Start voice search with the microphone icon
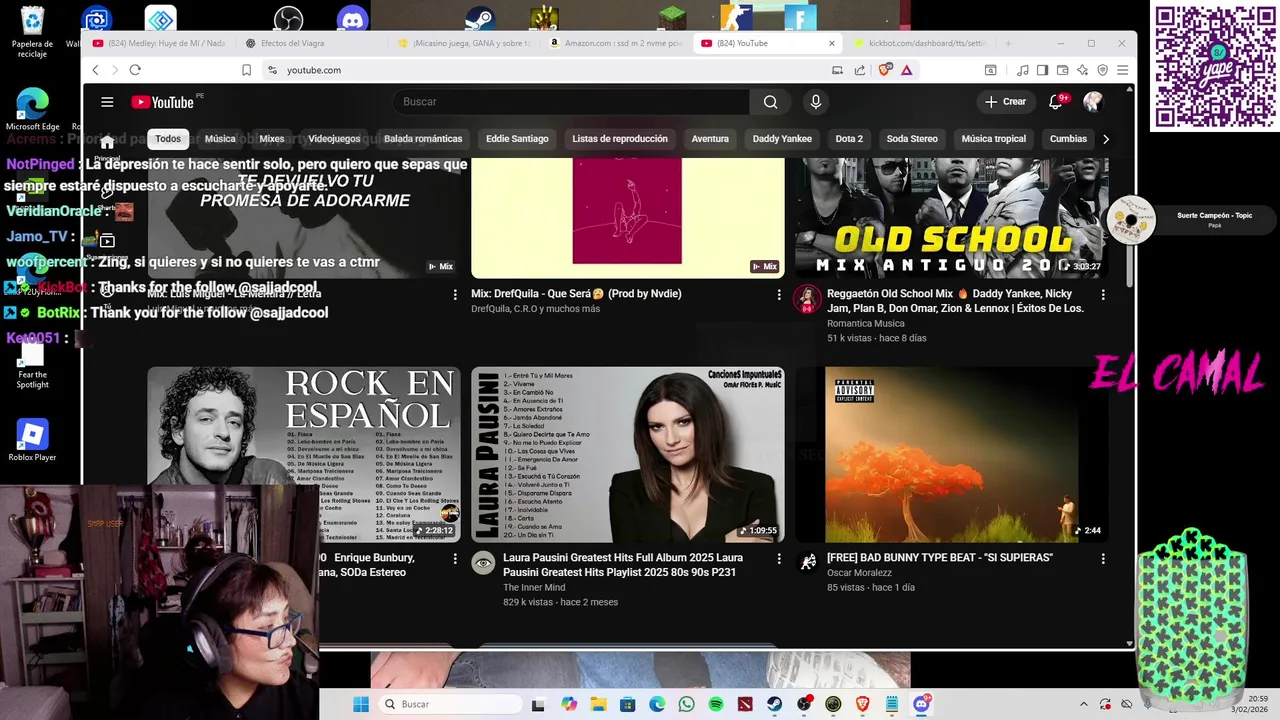Viewport: 1280px width, 720px height. pos(816,102)
